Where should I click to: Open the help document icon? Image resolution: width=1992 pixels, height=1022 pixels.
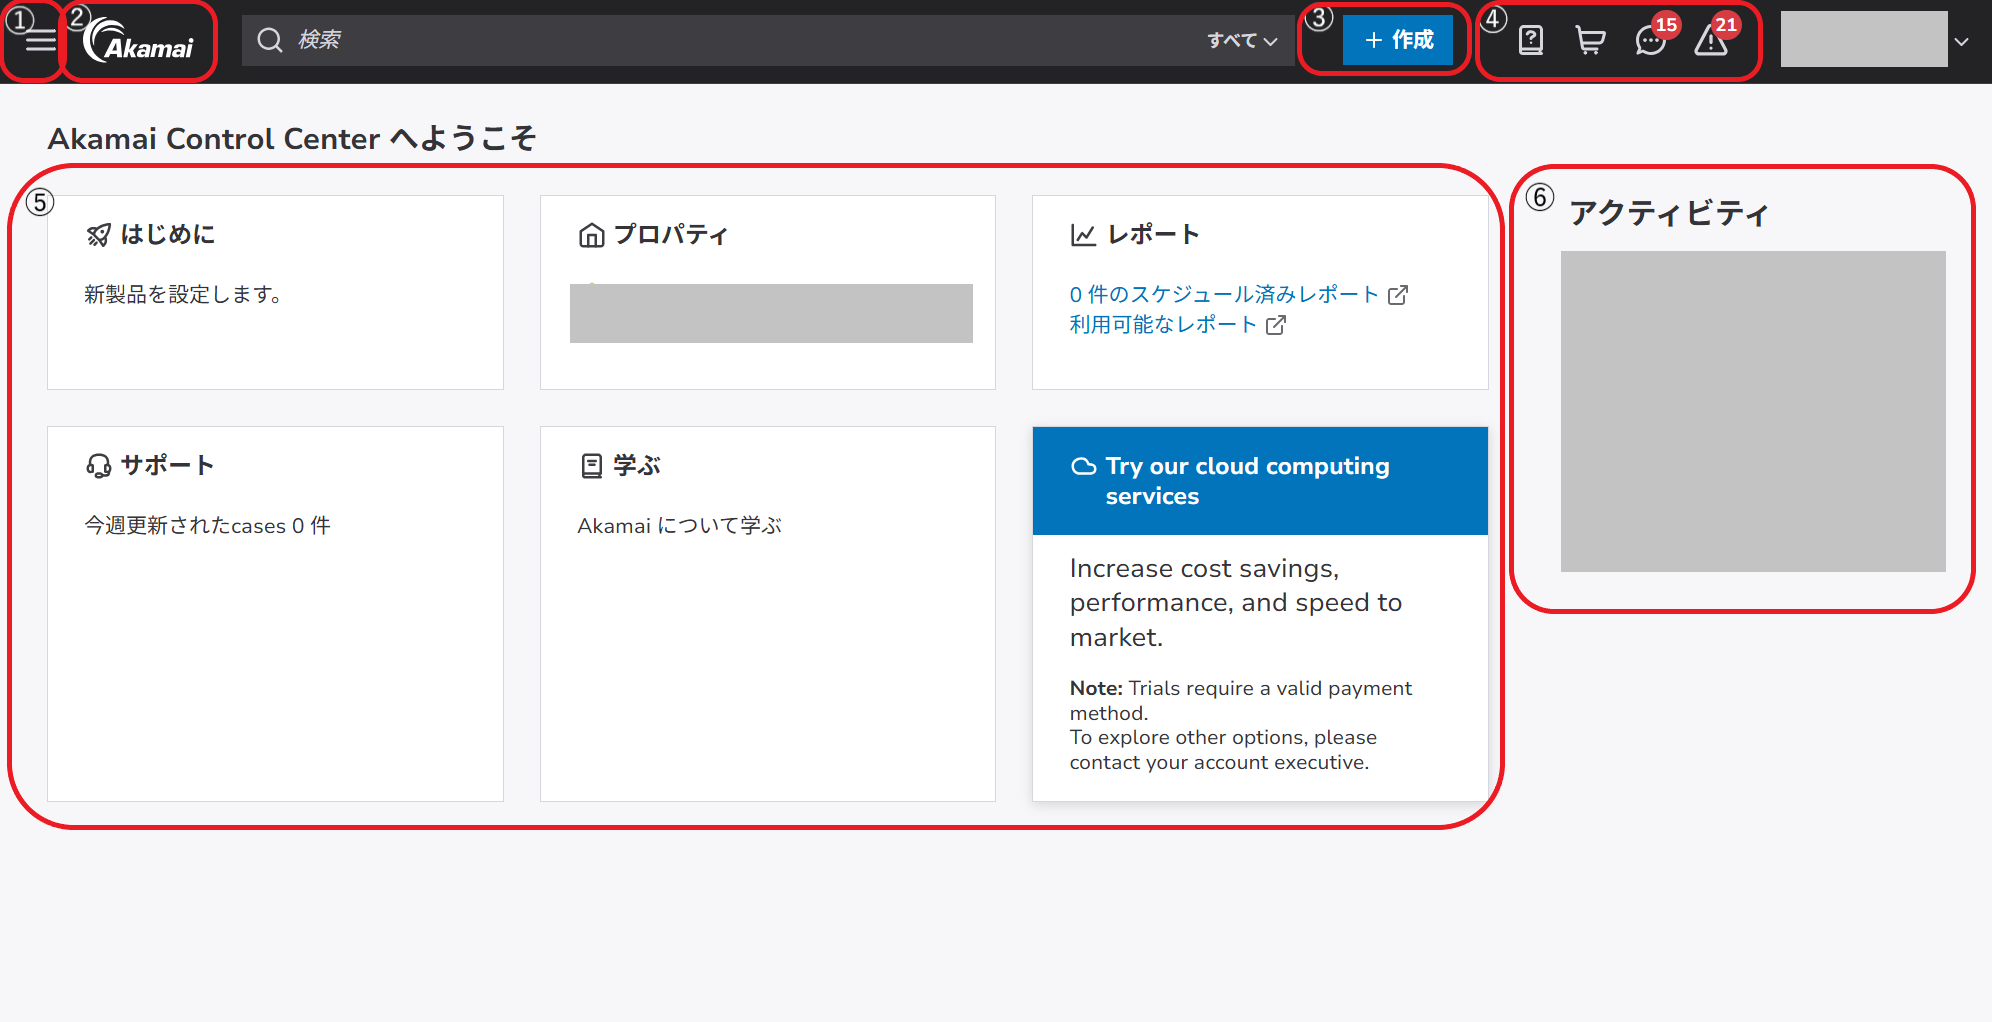[x=1531, y=40]
